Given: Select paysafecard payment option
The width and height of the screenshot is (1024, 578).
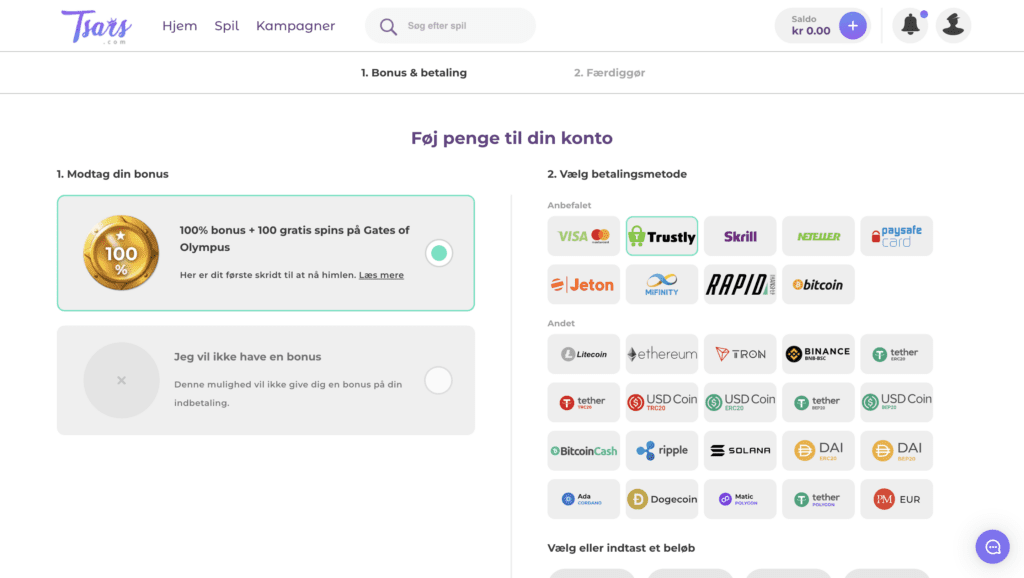Looking at the screenshot, I should (x=897, y=236).
